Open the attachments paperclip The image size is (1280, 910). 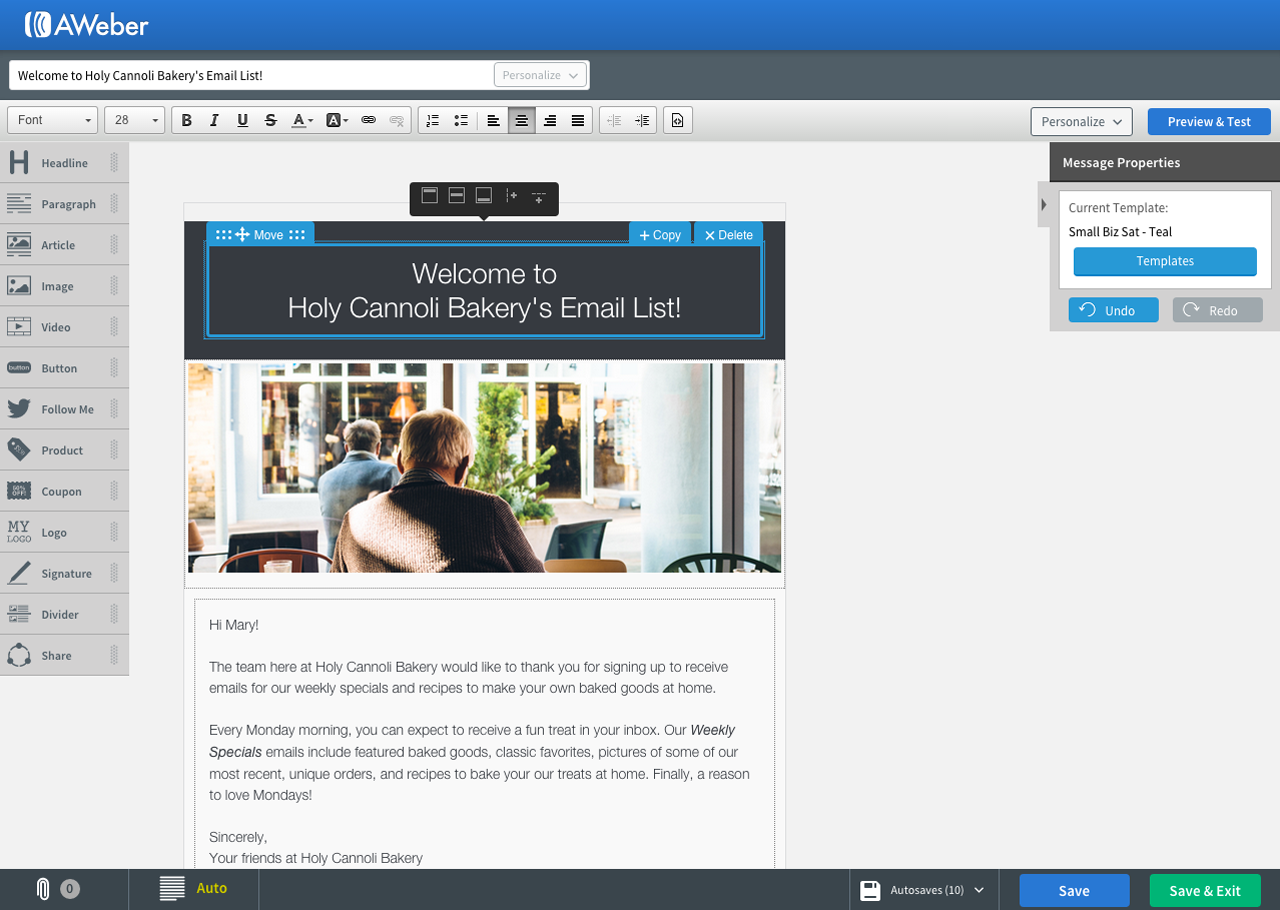pyautogui.click(x=43, y=889)
